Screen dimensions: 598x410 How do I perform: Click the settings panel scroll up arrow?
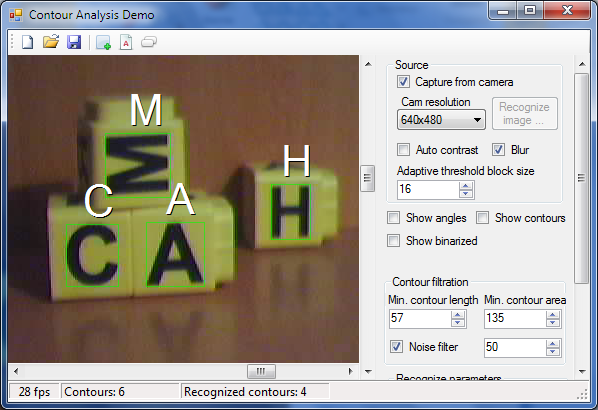582,64
